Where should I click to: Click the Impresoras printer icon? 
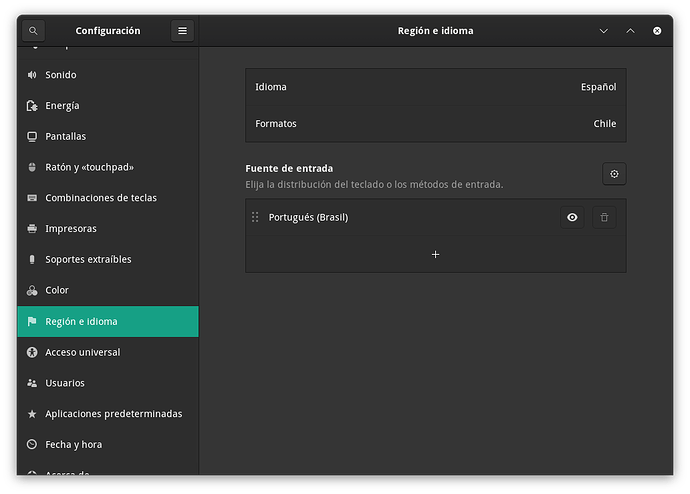(33, 229)
